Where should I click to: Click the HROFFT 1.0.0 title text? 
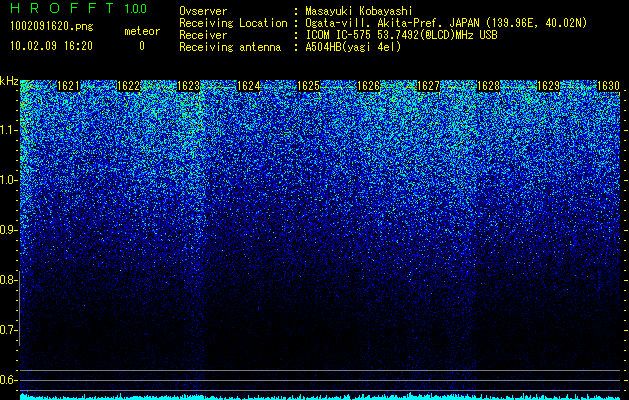[x=78, y=8]
